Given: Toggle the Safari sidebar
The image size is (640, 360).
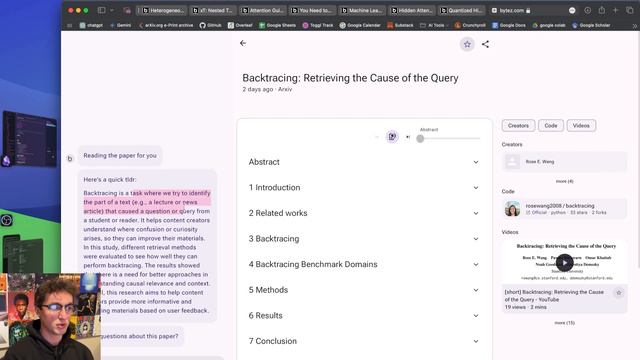Looking at the screenshot, I should coord(101,10).
